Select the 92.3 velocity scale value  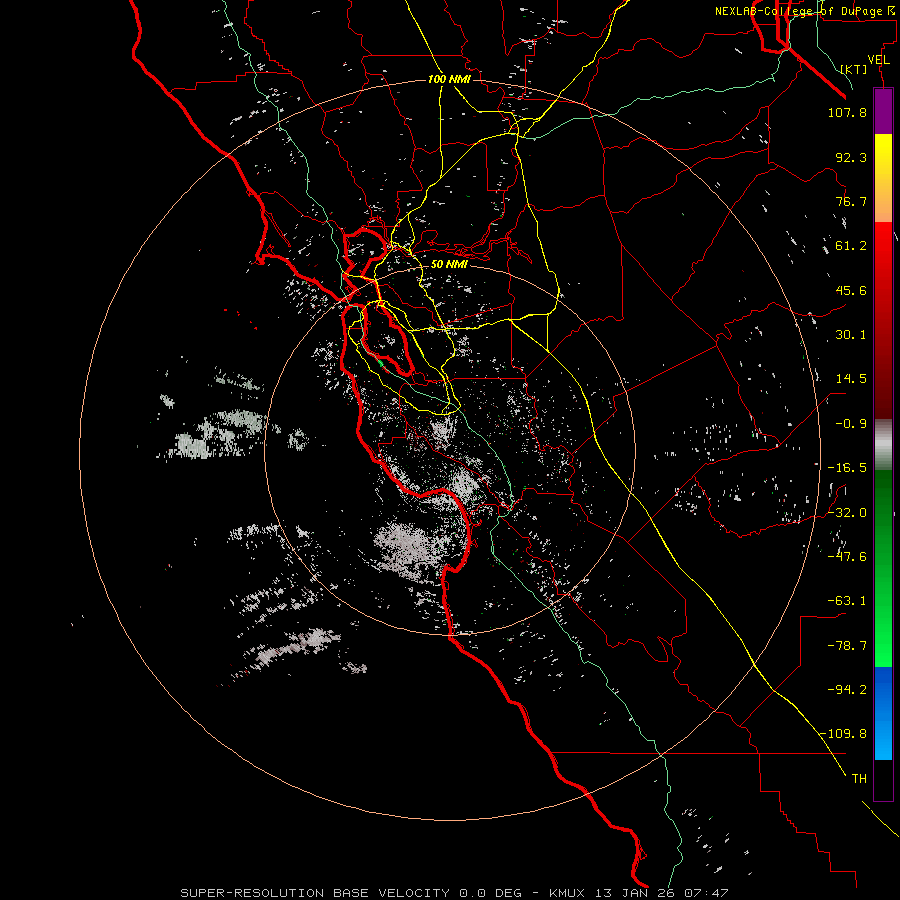[851, 157]
